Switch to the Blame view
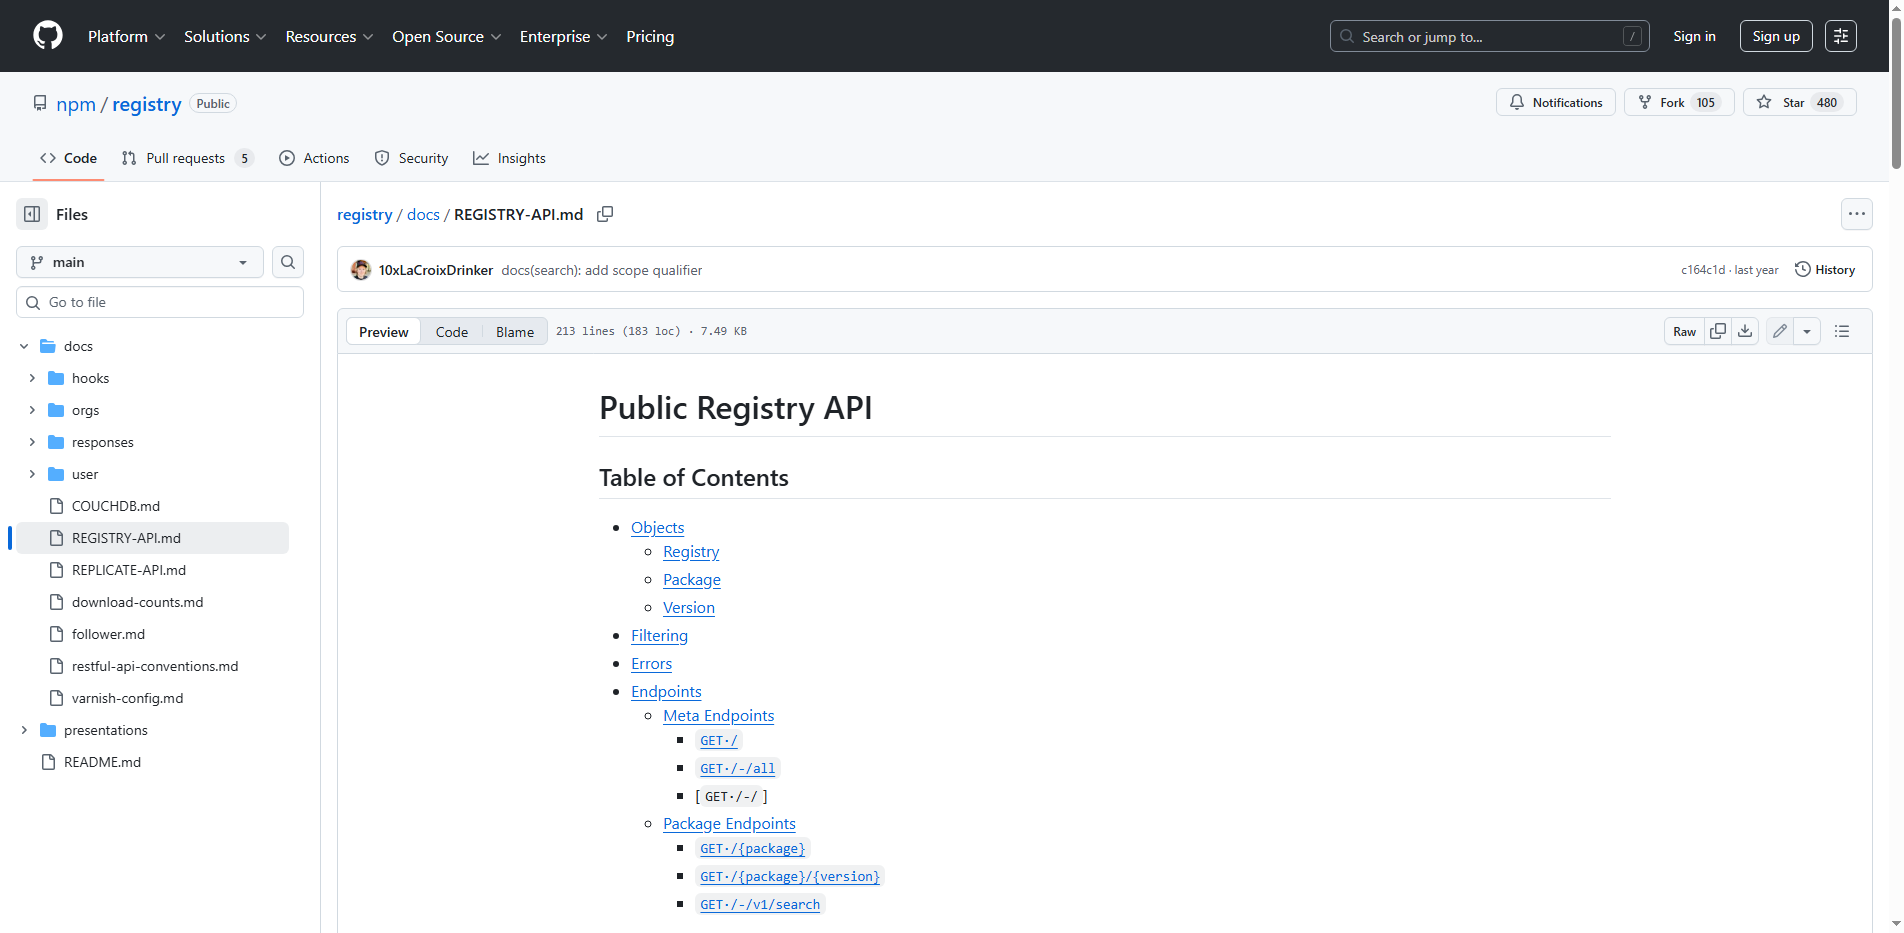 coord(514,331)
